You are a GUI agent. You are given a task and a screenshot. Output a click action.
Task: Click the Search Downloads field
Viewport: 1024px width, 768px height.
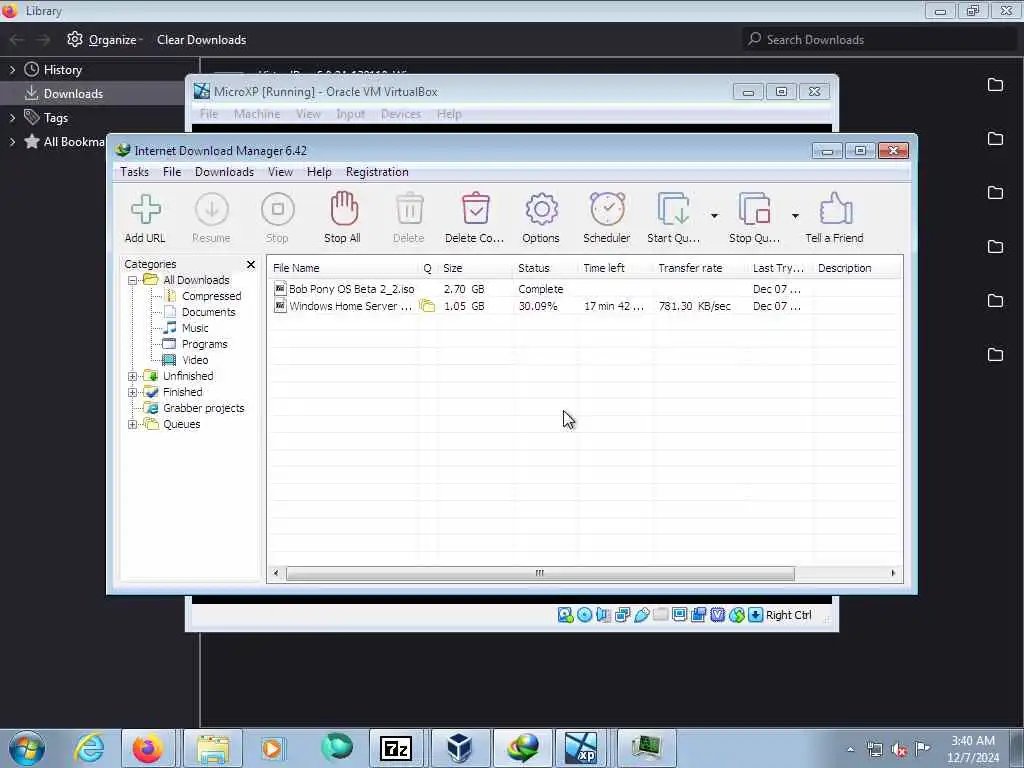[879, 39]
